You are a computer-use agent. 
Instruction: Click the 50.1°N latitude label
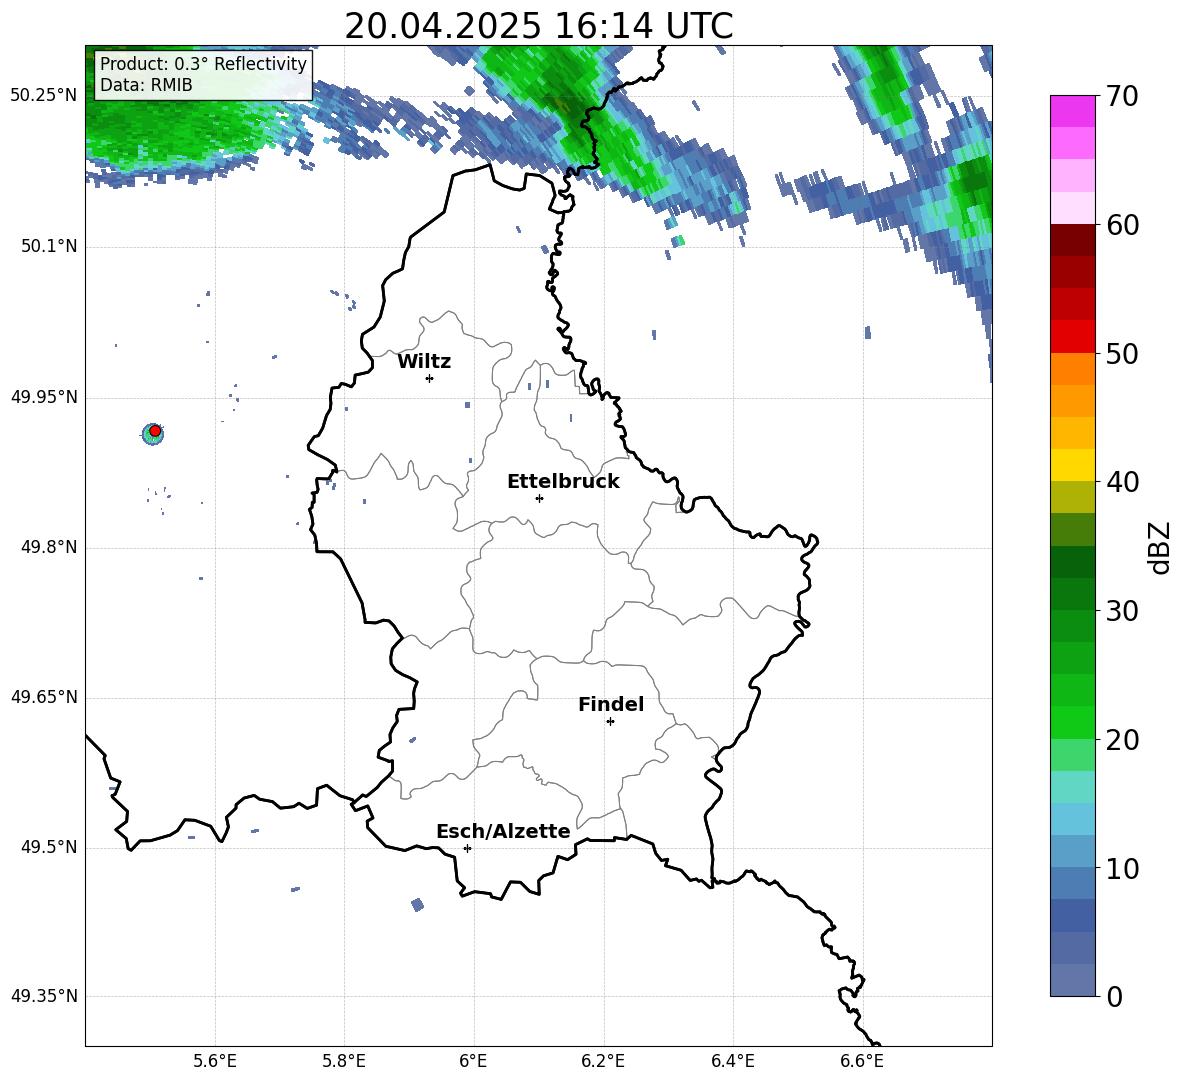pyautogui.click(x=48, y=246)
